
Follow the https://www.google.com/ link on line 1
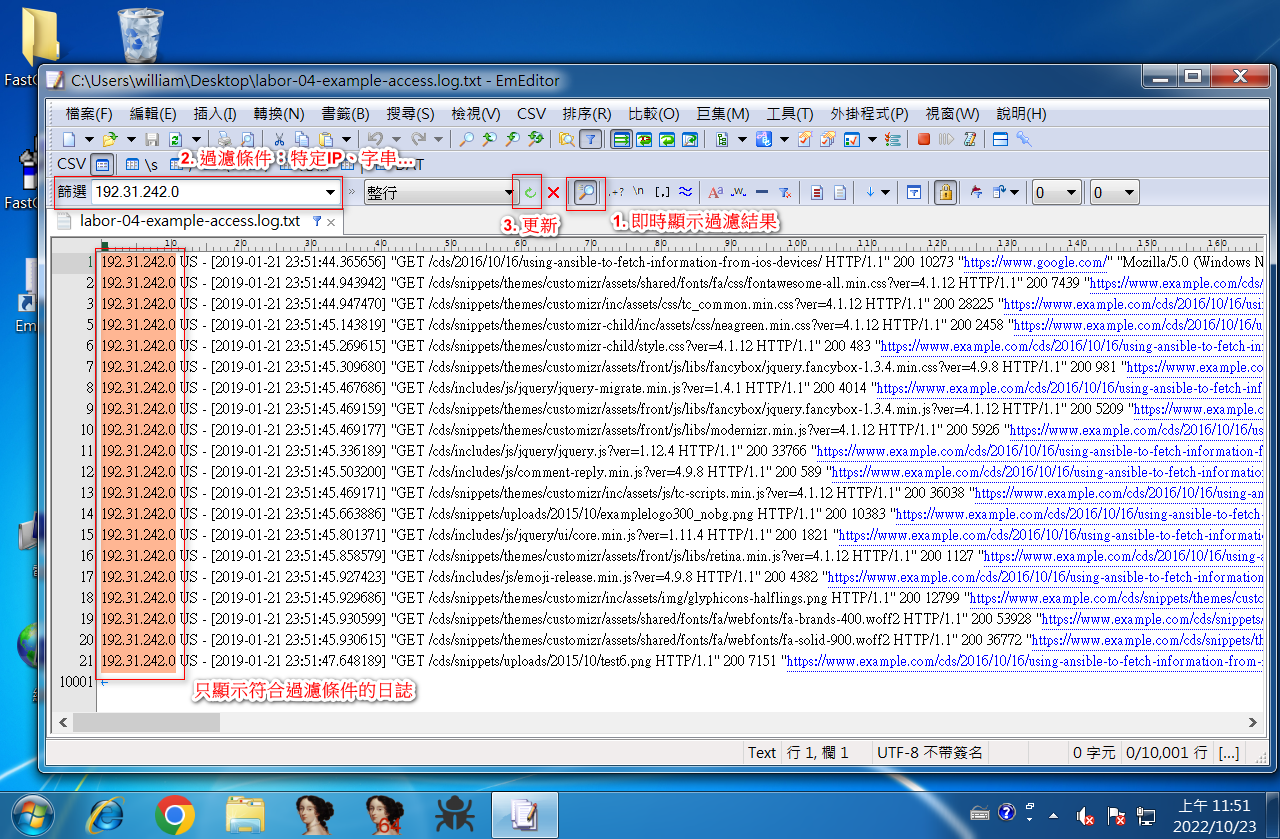pyautogui.click(x=1033, y=262)
